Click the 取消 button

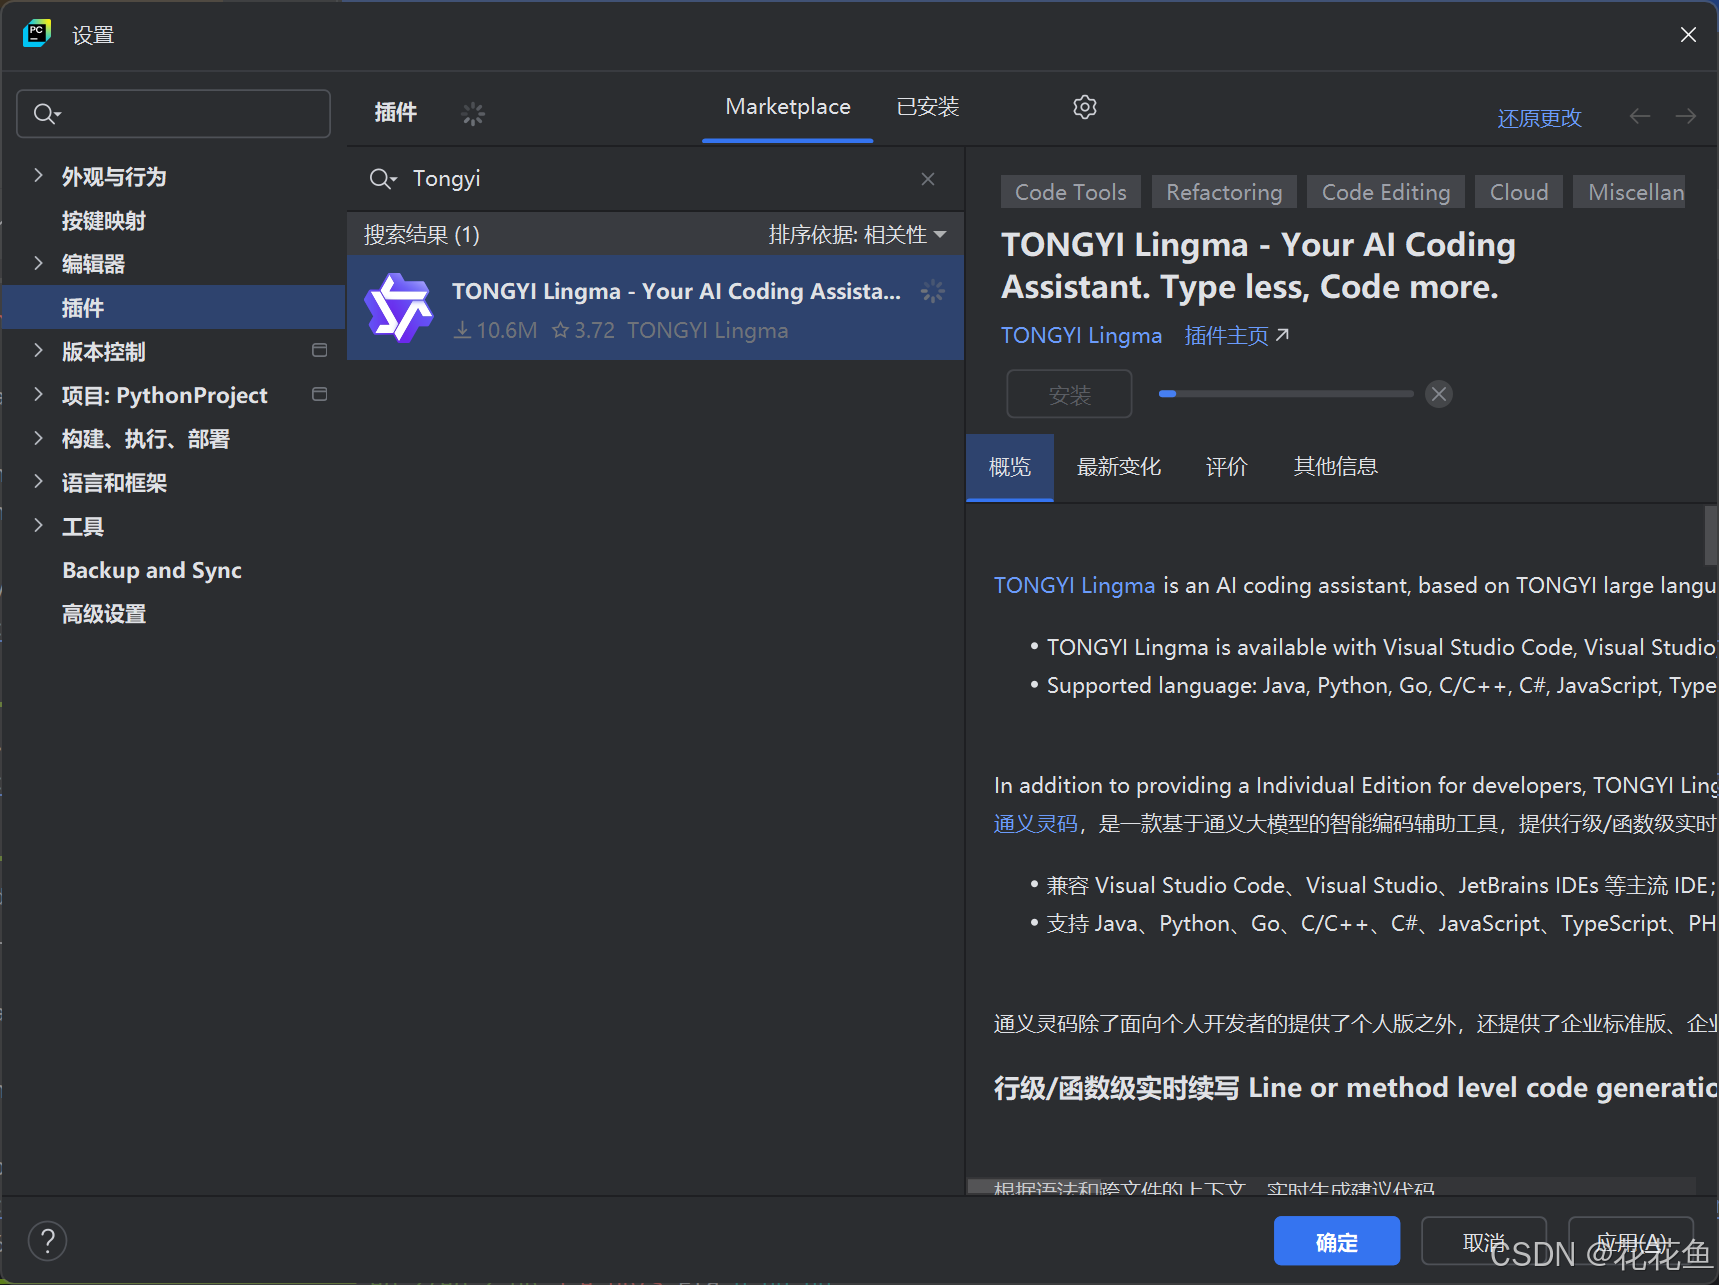[1484, 1242]
